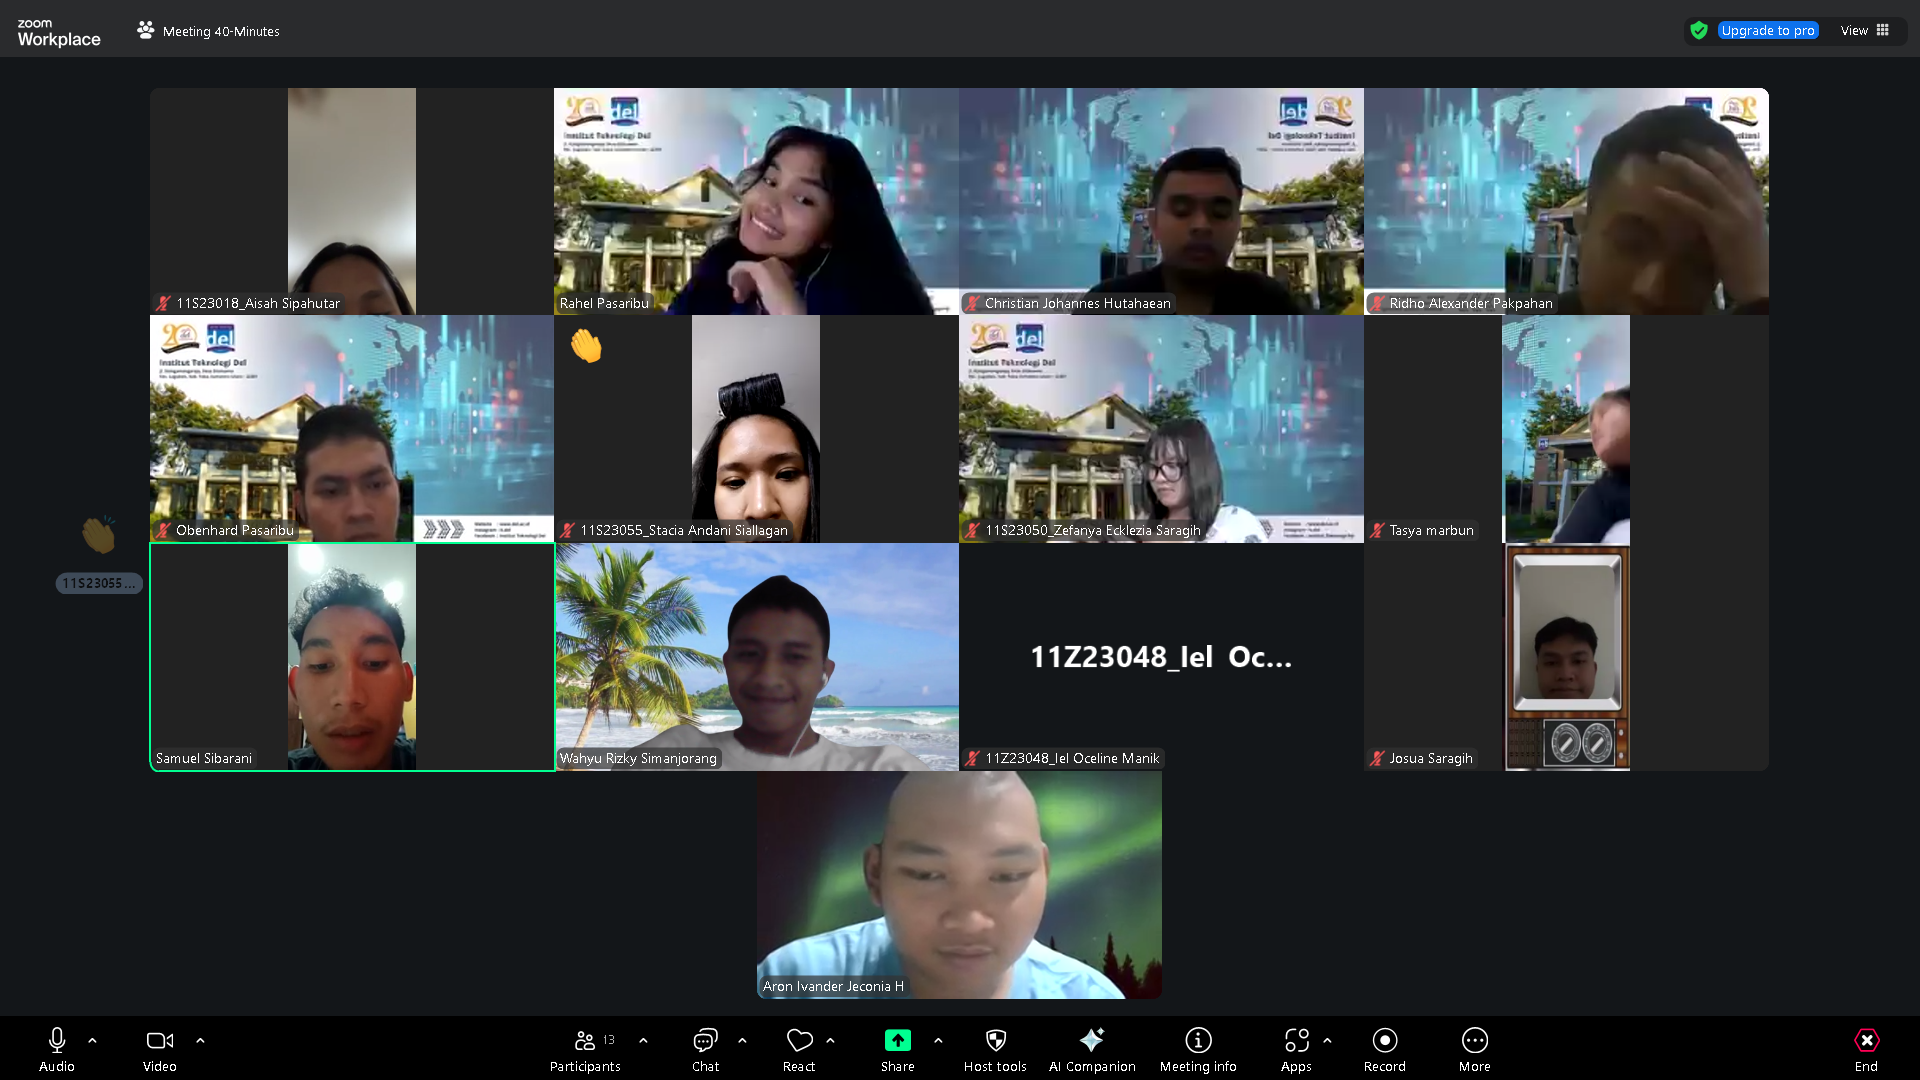Expand the arrow next to Participants
Viewport: 1920px width, 1080px height.
(x=643, y=1041)
